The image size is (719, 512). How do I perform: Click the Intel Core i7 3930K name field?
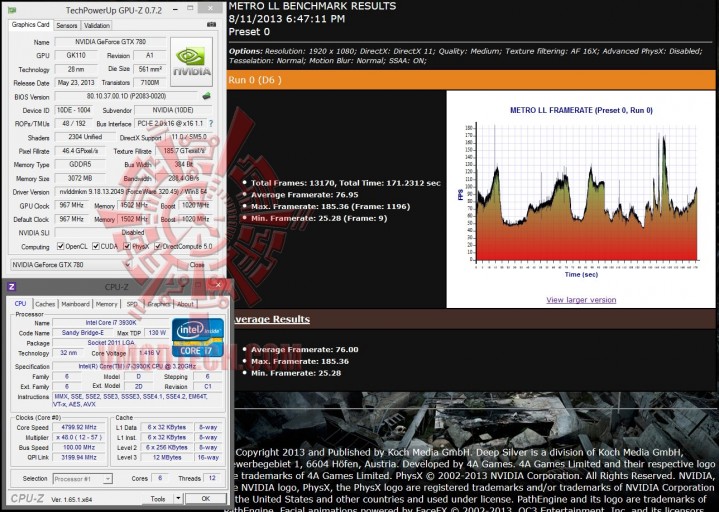[x=111, y=323]
